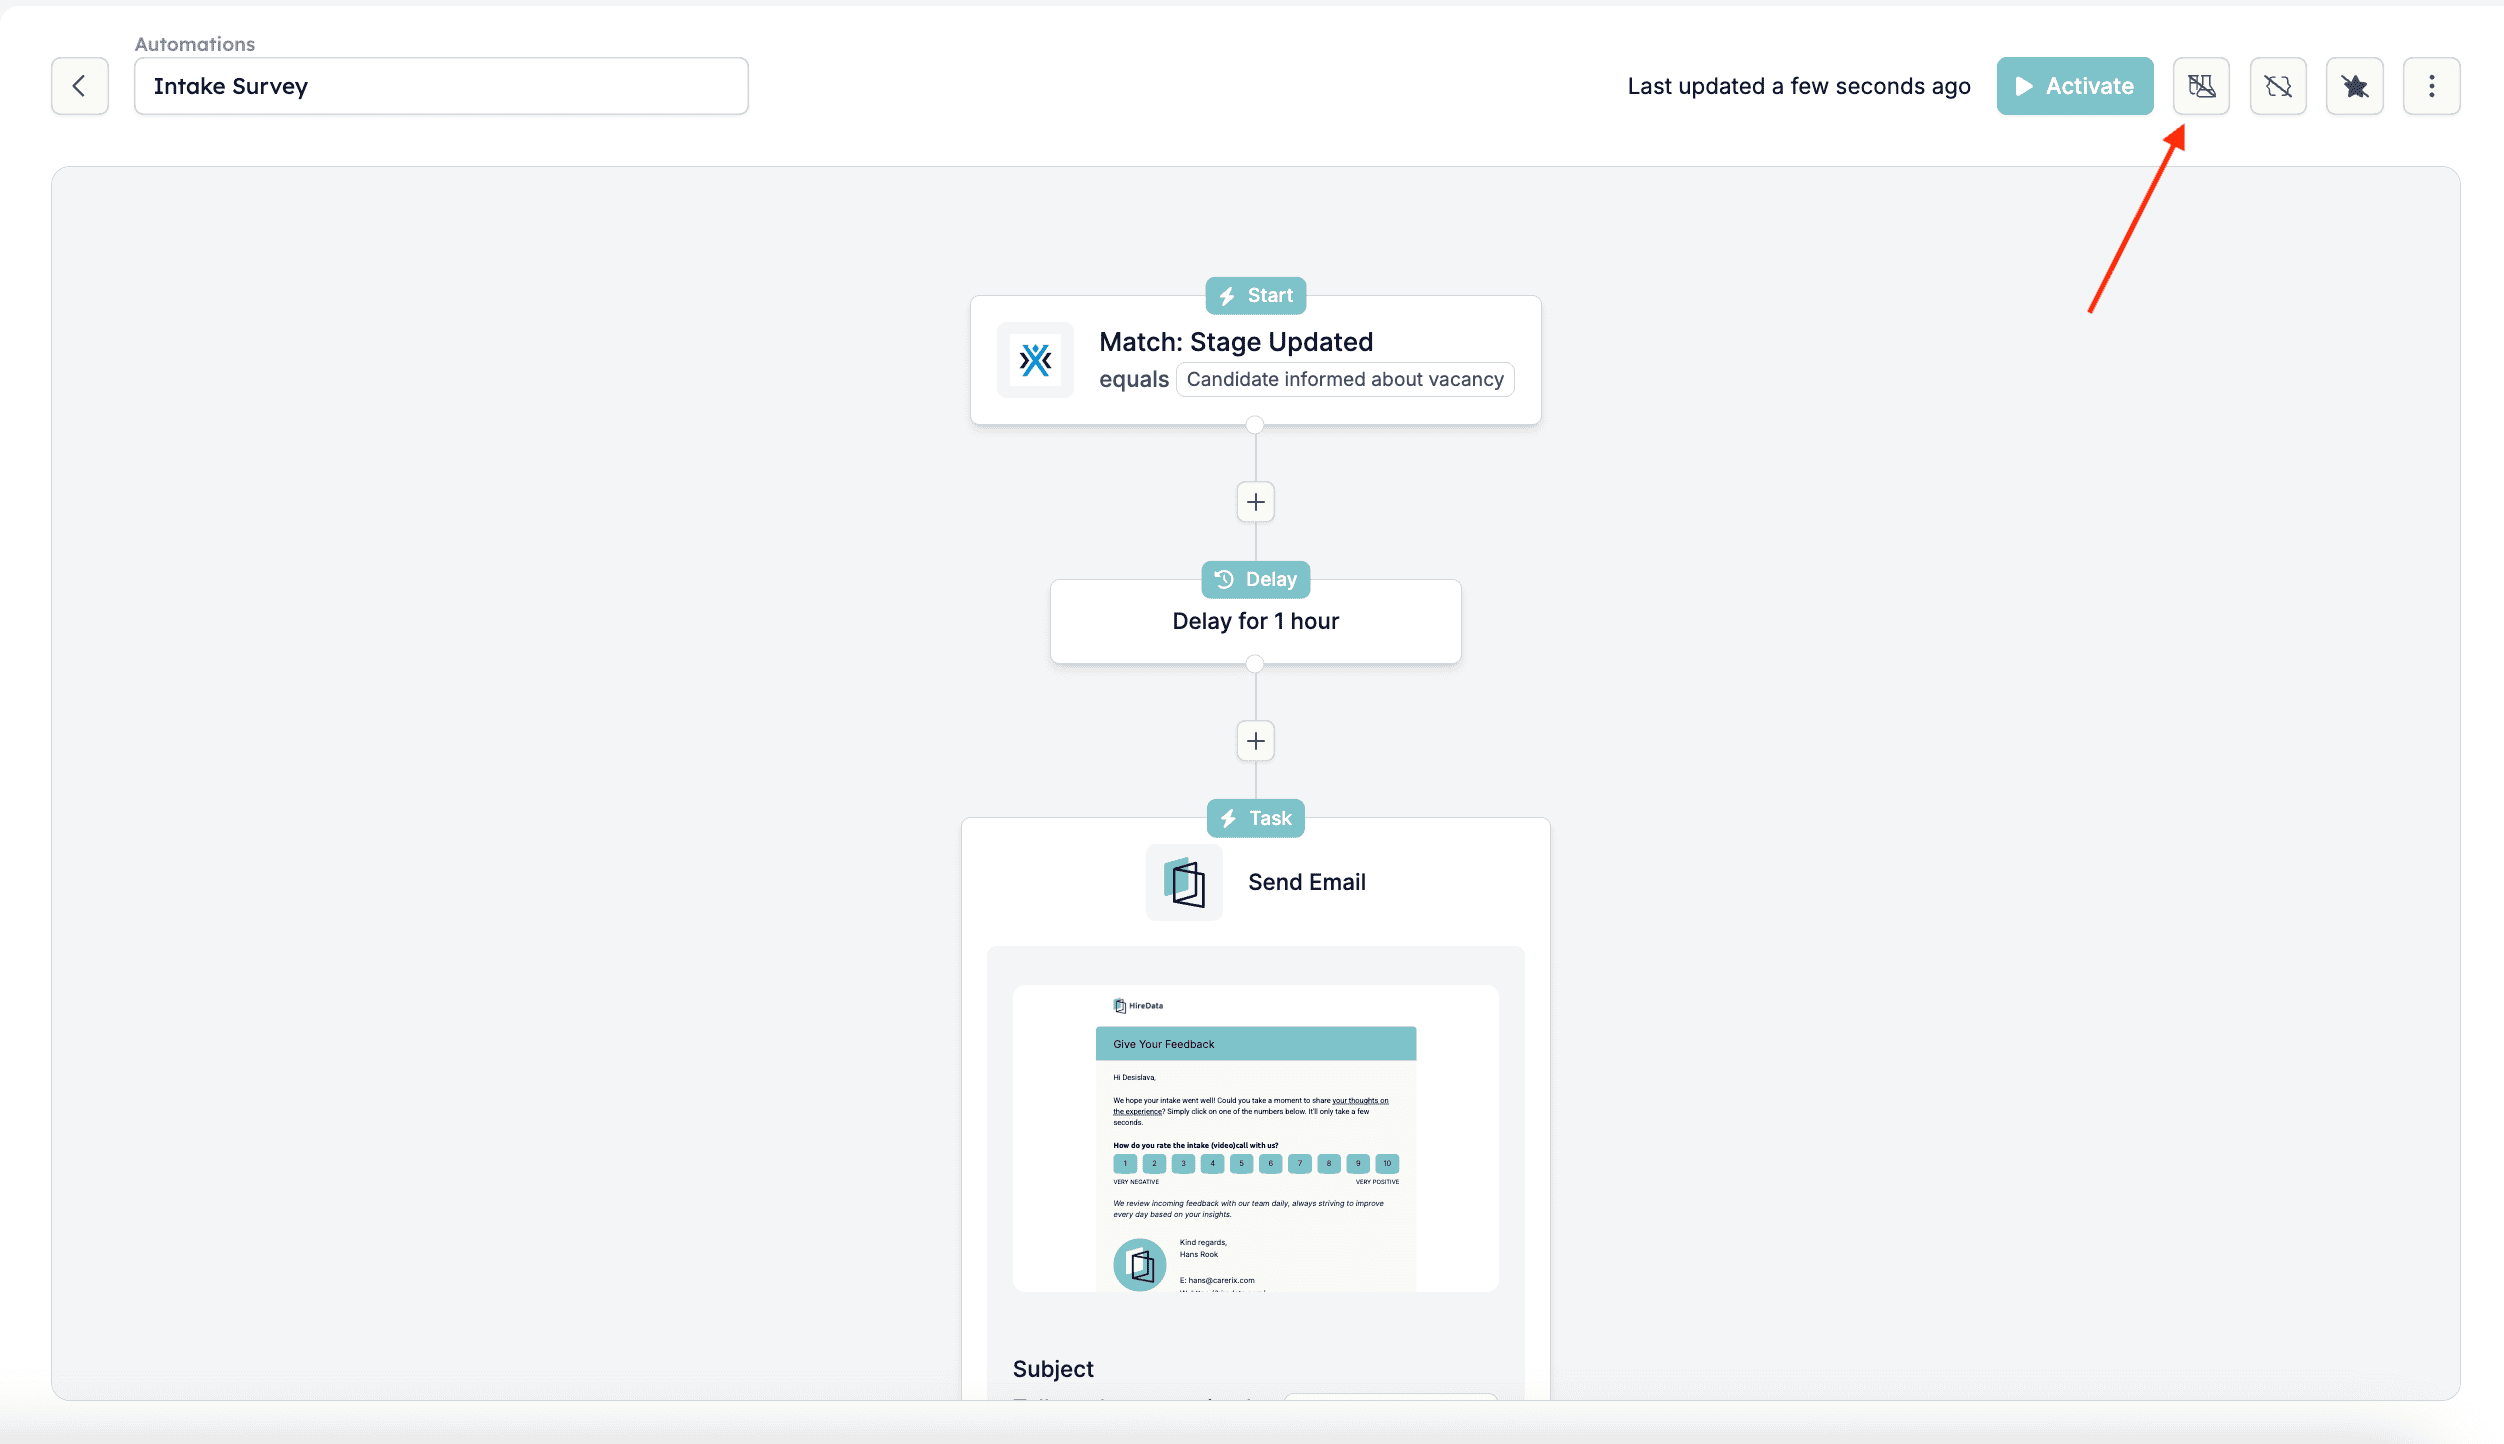Image resolution: width=2504 pixels, height=1444 pixels.
Task: Click the Give Your Feedback email header
Action: (1256, 1043)
